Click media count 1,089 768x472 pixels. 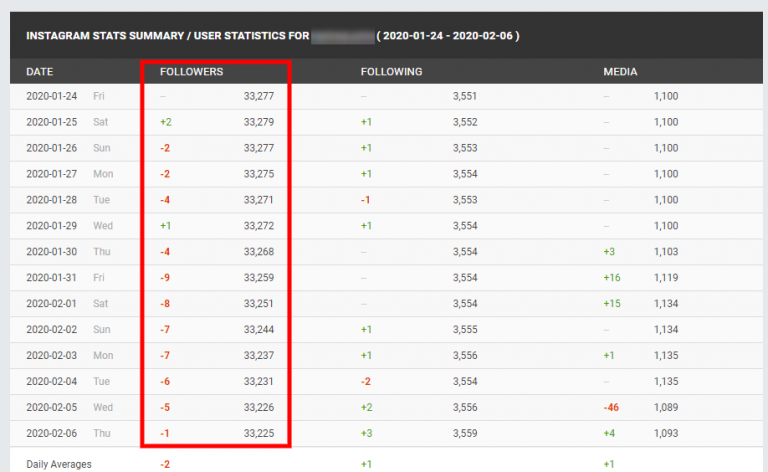click(x=666, y=407)
